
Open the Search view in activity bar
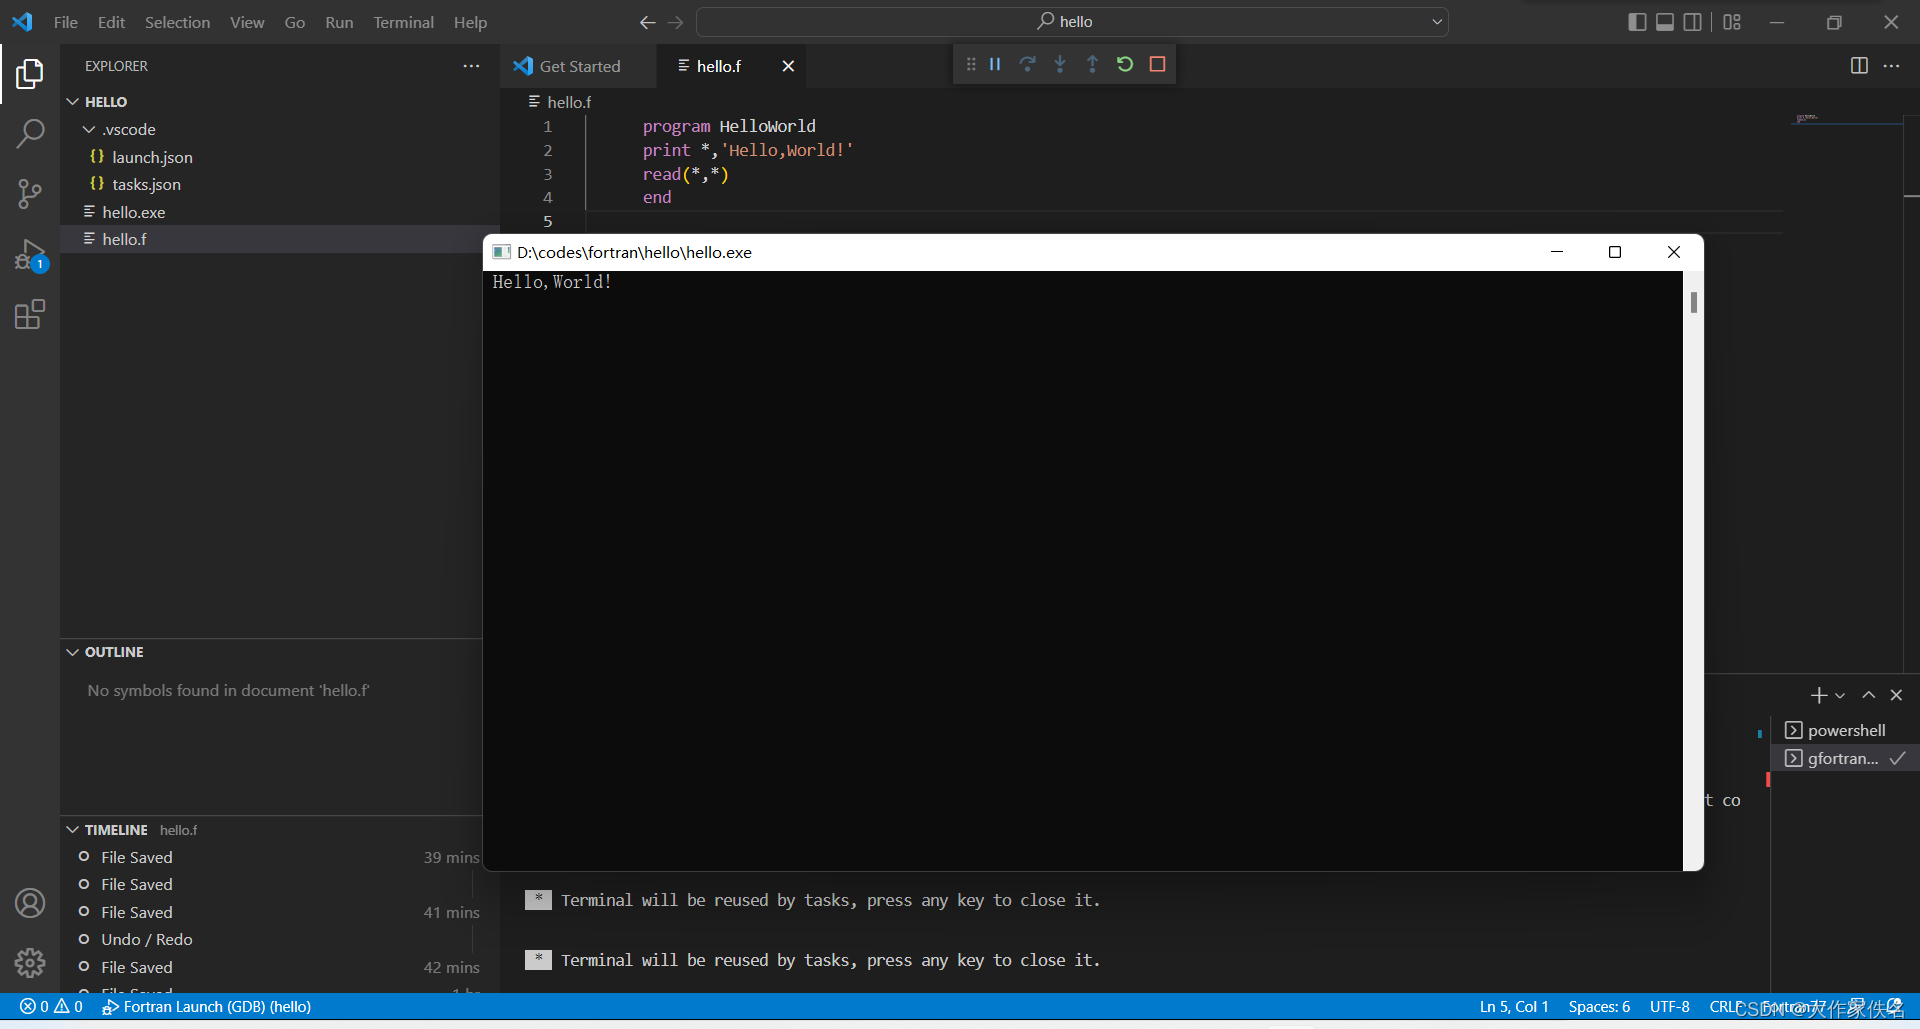(30, 133)
